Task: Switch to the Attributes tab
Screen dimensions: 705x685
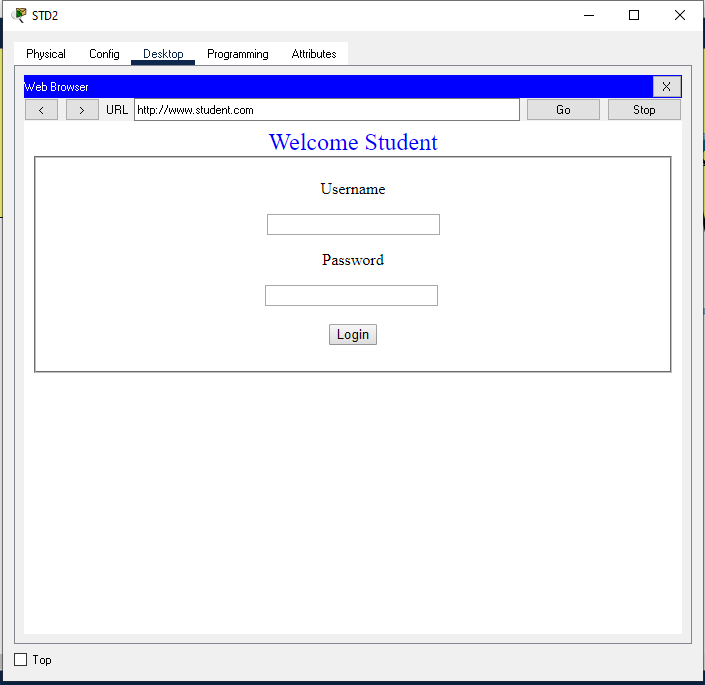Action: pyautogui.click(x=314, y=54)
